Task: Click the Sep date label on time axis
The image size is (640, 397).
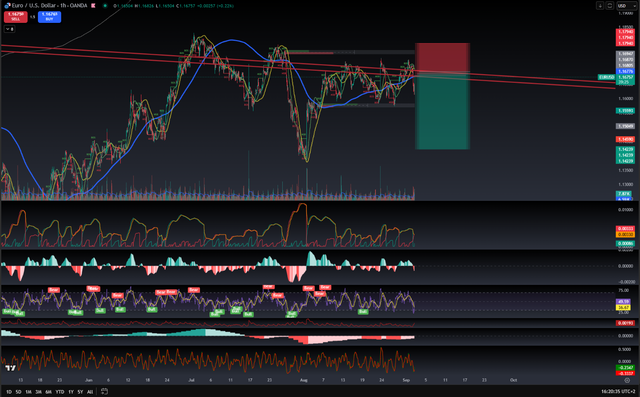Action: click(406, 380)
